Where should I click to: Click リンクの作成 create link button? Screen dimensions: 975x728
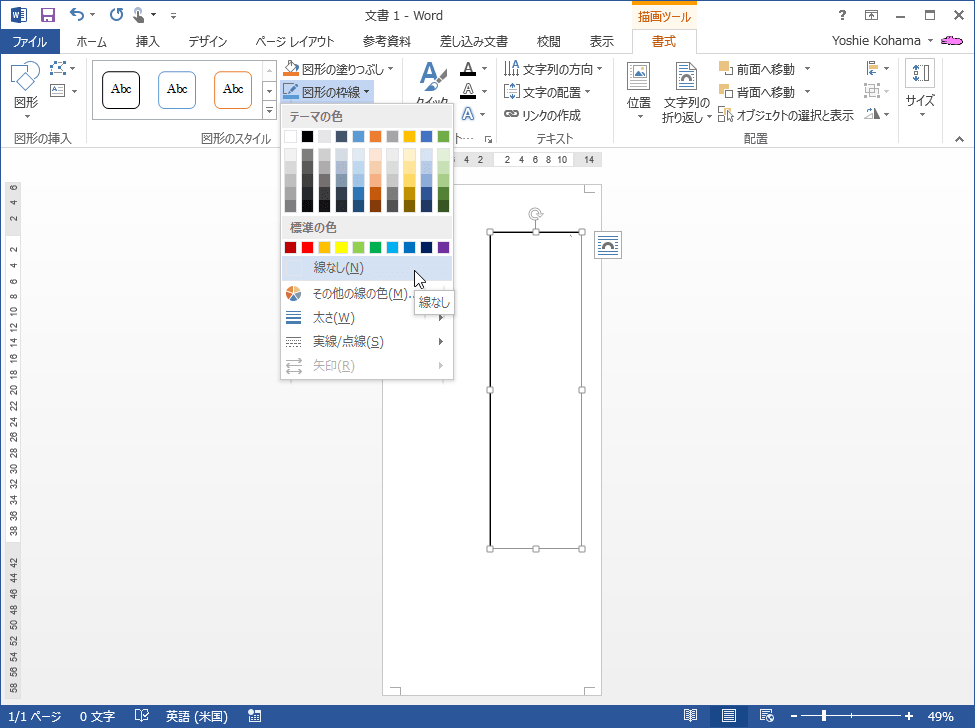(x=542, y=115)
